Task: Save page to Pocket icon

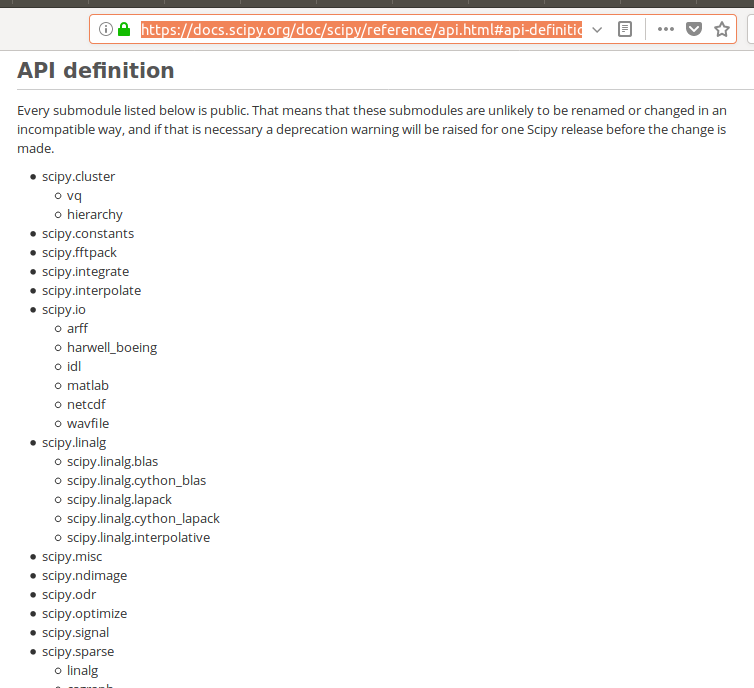Action: point(693,29)
